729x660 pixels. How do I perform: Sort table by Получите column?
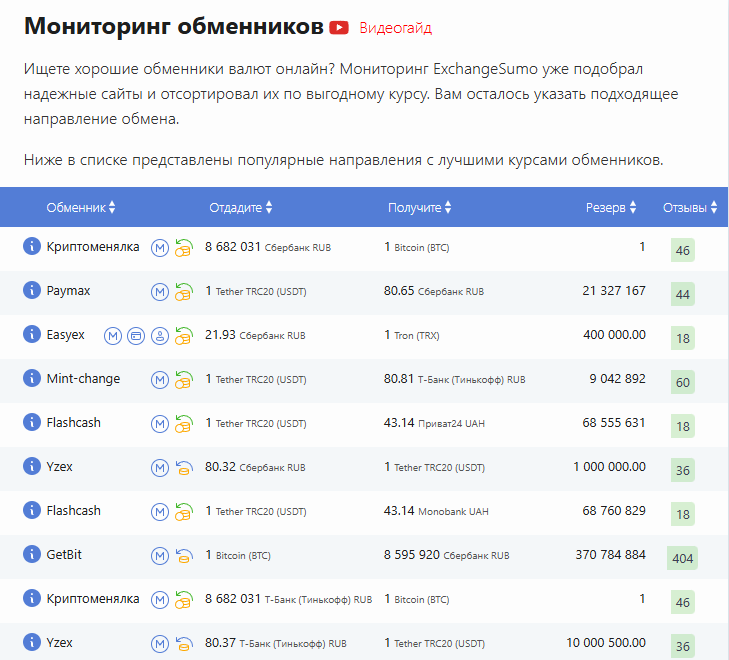tap(419, 207)
